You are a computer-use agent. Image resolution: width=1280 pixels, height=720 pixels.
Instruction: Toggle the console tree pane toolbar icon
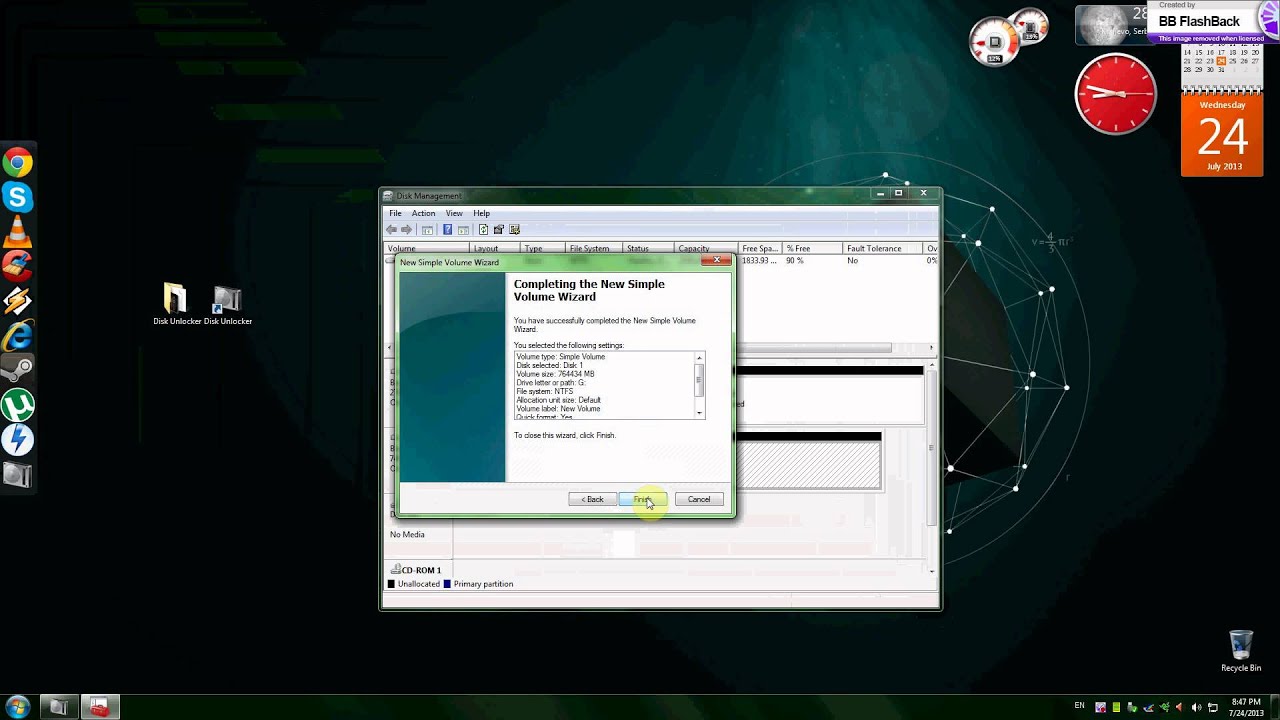click(427, 230)
